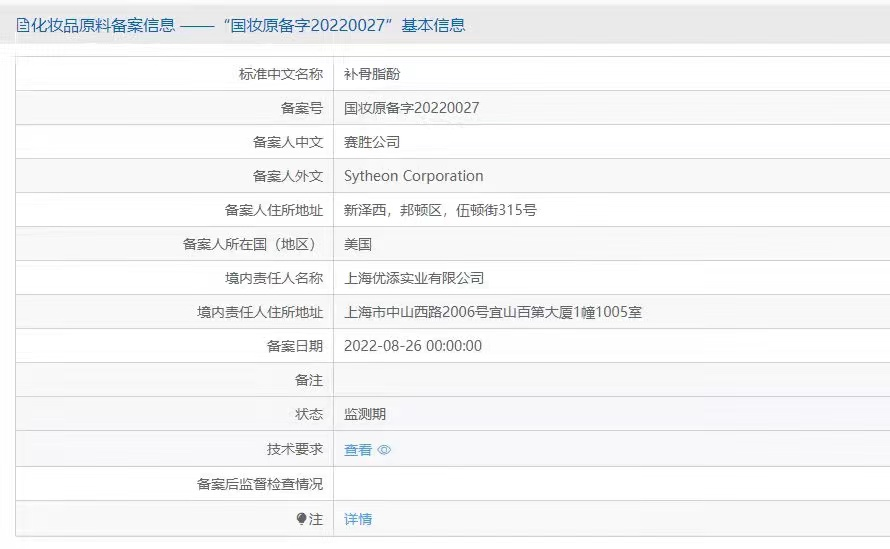Image resolution: width=890 pixels, height=549 pixels.
Task: Click 上海优添实业有限公司 responsible party name
Action: pos(414,278)
